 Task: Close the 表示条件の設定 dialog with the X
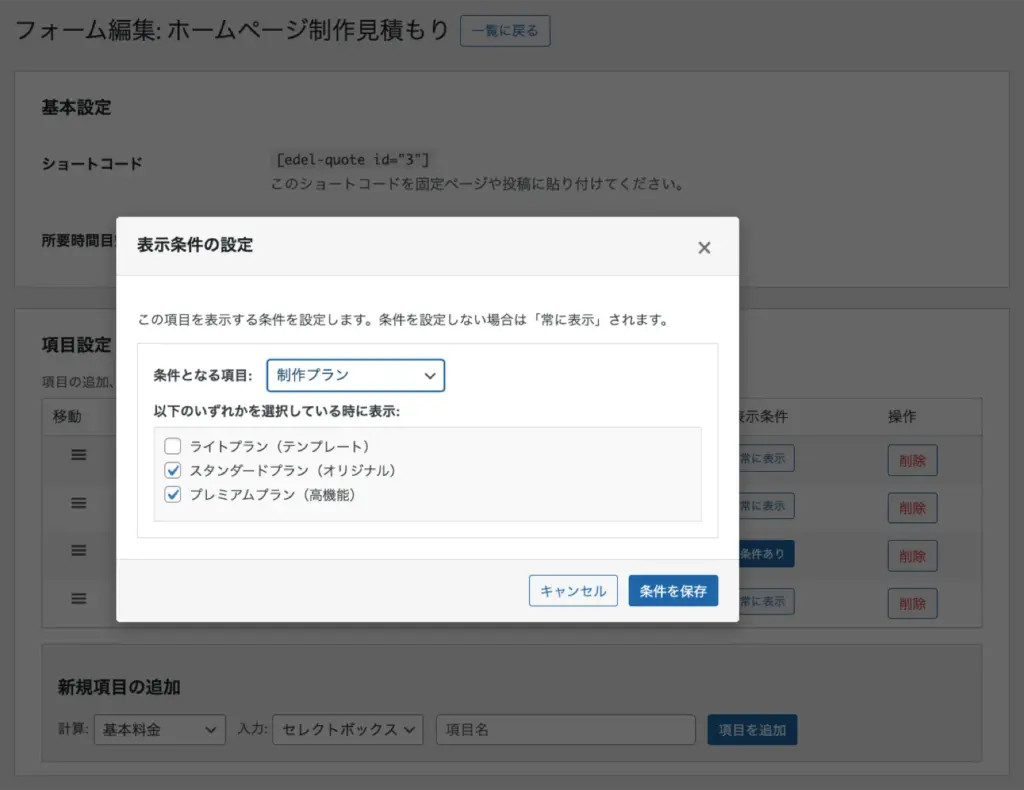704,248
